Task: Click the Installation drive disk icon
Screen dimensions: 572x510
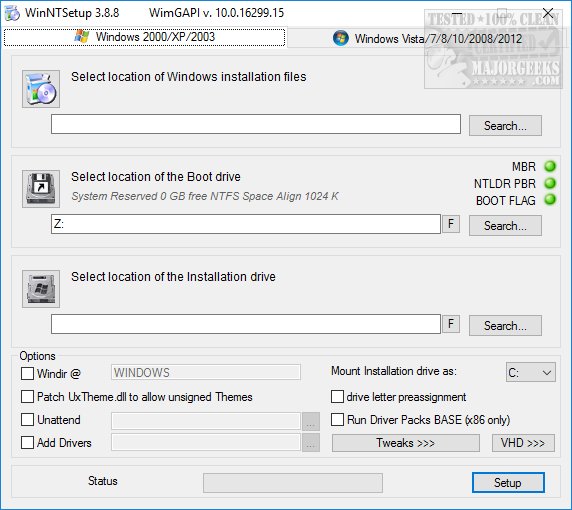Action: pyautogui.click(x=41, y=289)
